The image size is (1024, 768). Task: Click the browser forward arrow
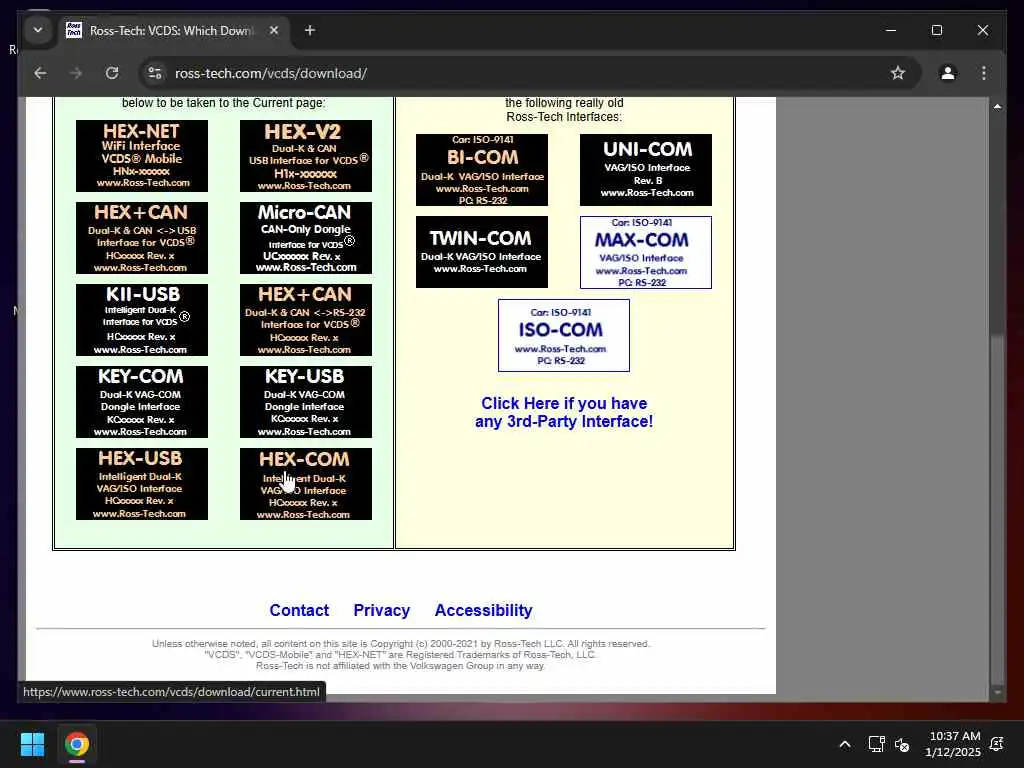tap(76, 73)
